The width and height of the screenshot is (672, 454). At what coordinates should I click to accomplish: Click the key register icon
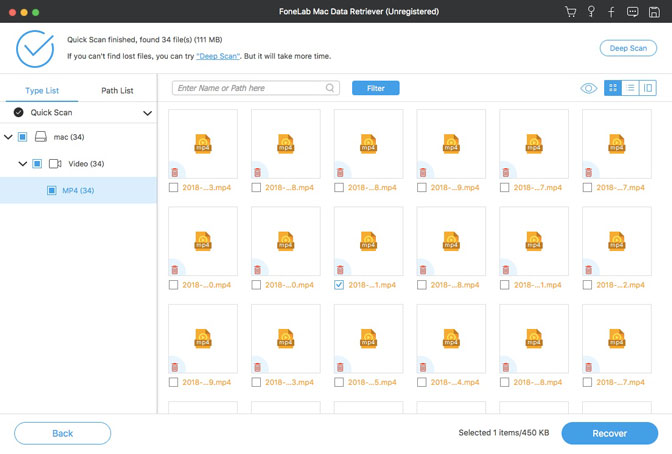(591, 12)
